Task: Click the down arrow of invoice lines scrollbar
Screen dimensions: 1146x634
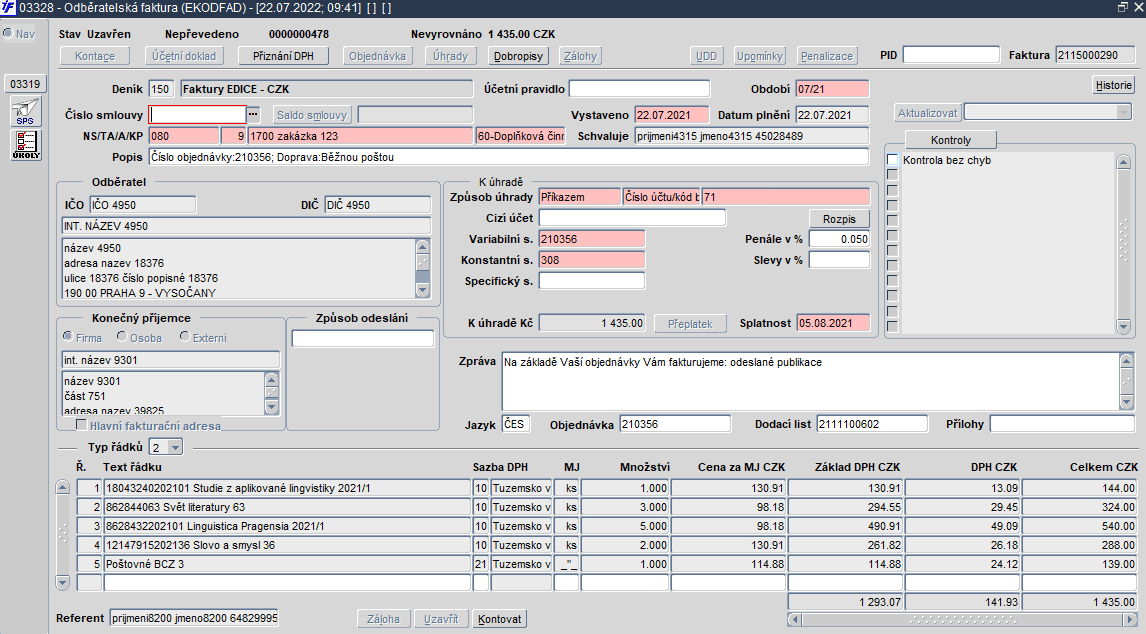Action: tap(62, 582)
